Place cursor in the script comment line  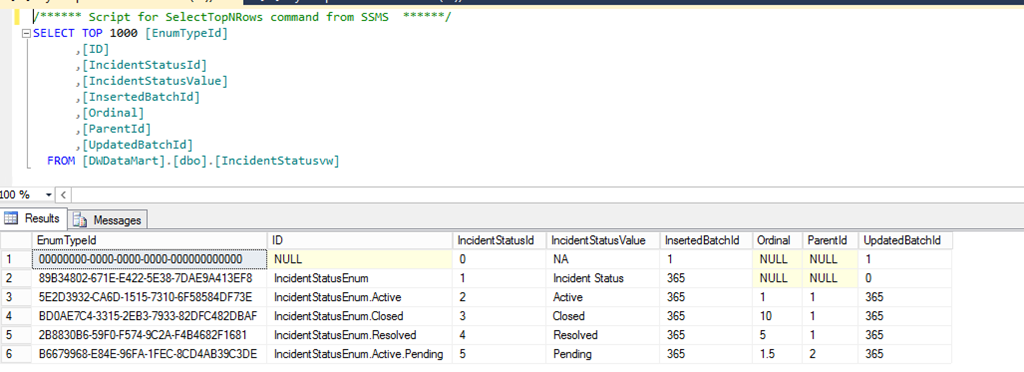coord(242,17)
